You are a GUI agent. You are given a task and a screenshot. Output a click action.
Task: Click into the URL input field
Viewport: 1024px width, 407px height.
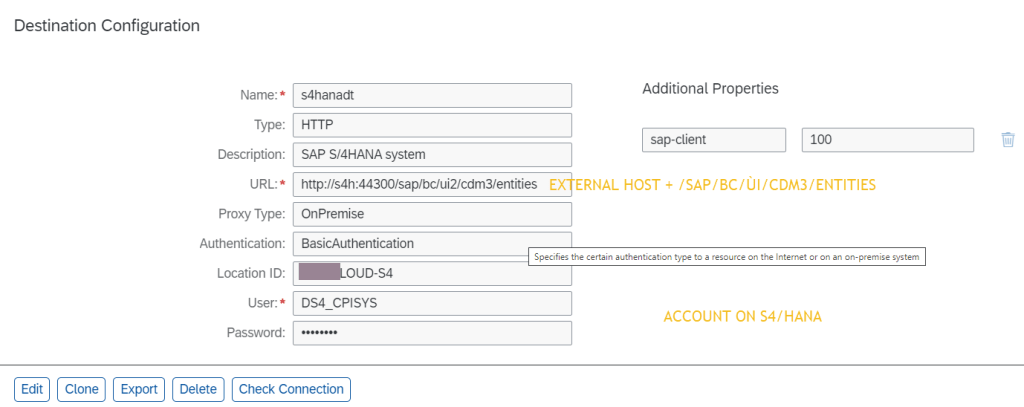pyautogui.click(x=418, y=184)
